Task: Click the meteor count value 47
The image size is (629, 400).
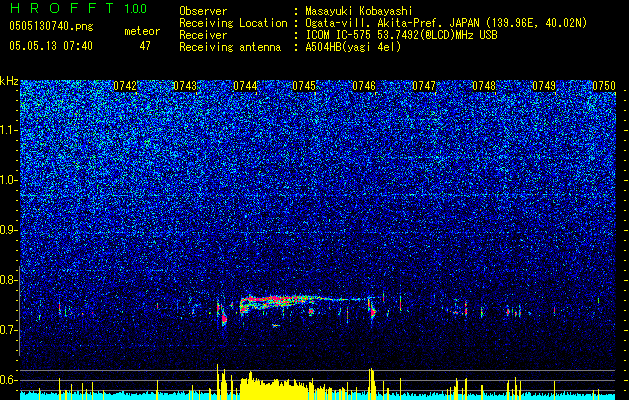Action: (145, 46)
